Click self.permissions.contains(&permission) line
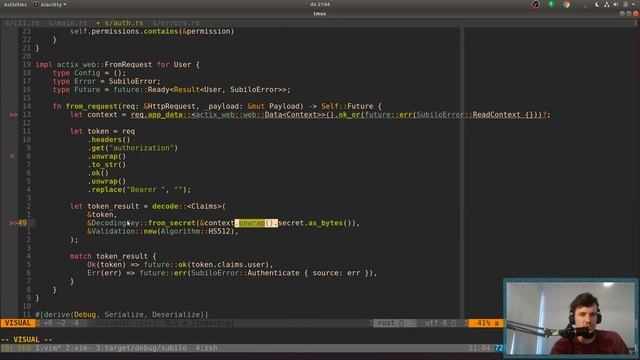 (x=152, y=31)
